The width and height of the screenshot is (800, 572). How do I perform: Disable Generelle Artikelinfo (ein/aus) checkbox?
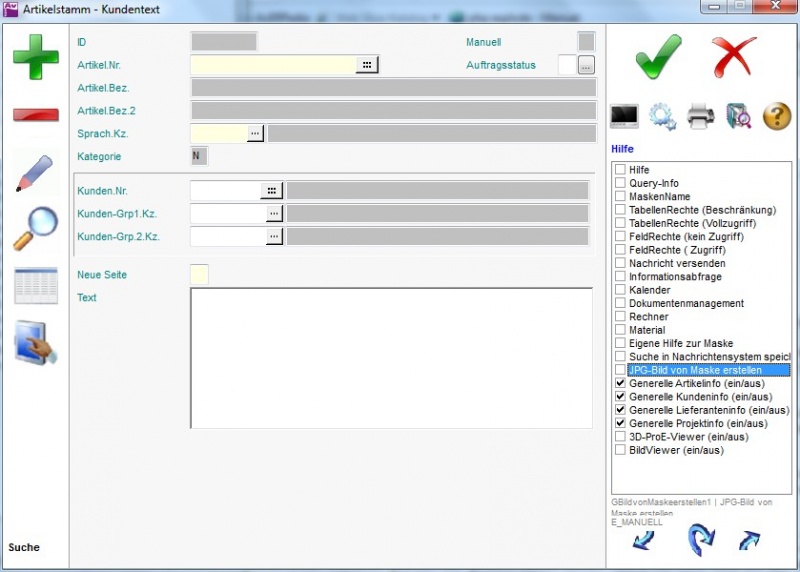click(x=621, y=383)
